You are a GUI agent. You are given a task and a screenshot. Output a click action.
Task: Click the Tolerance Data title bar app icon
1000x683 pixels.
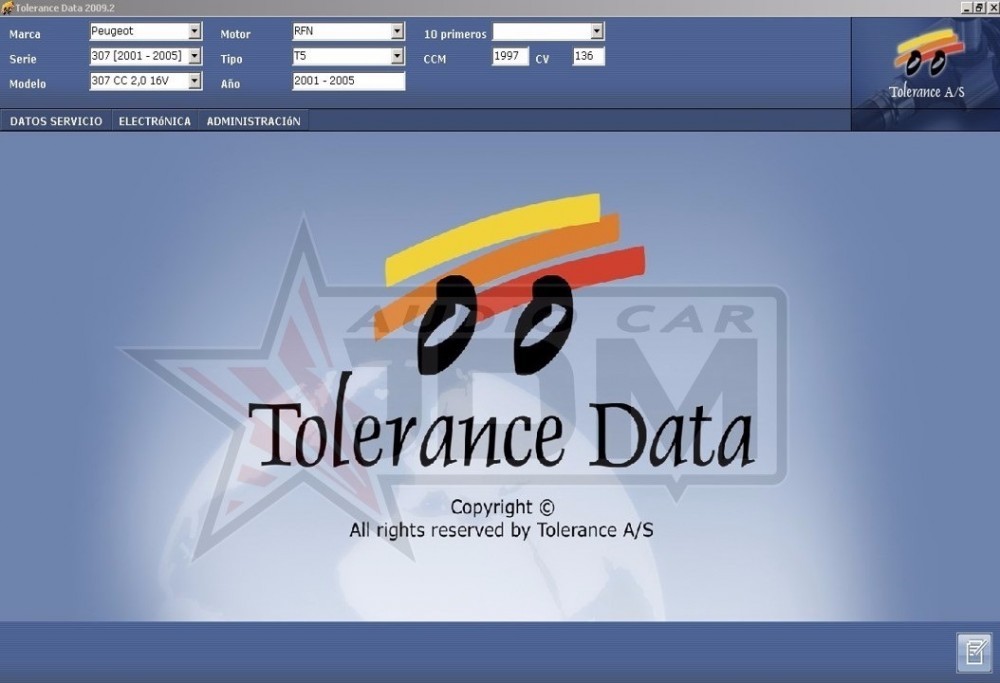pos(7,8)
